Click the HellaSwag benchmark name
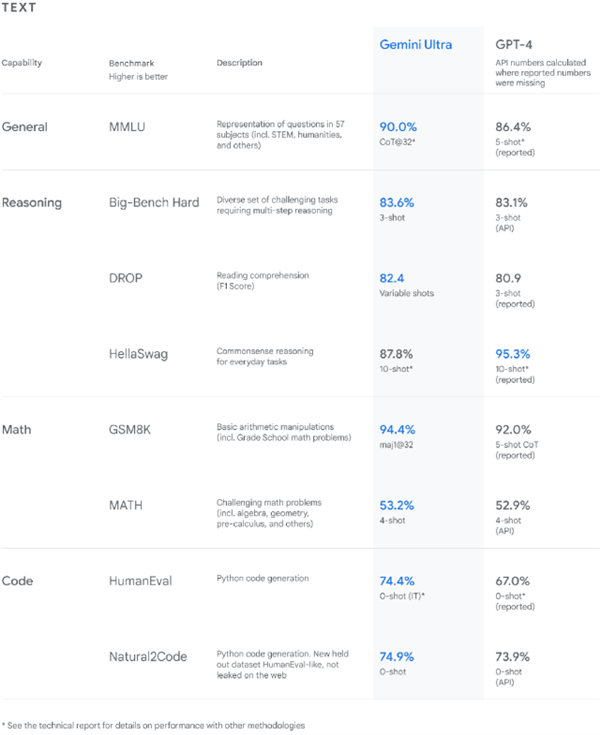This screenshot has width=600, height=735. click(138, 354)
